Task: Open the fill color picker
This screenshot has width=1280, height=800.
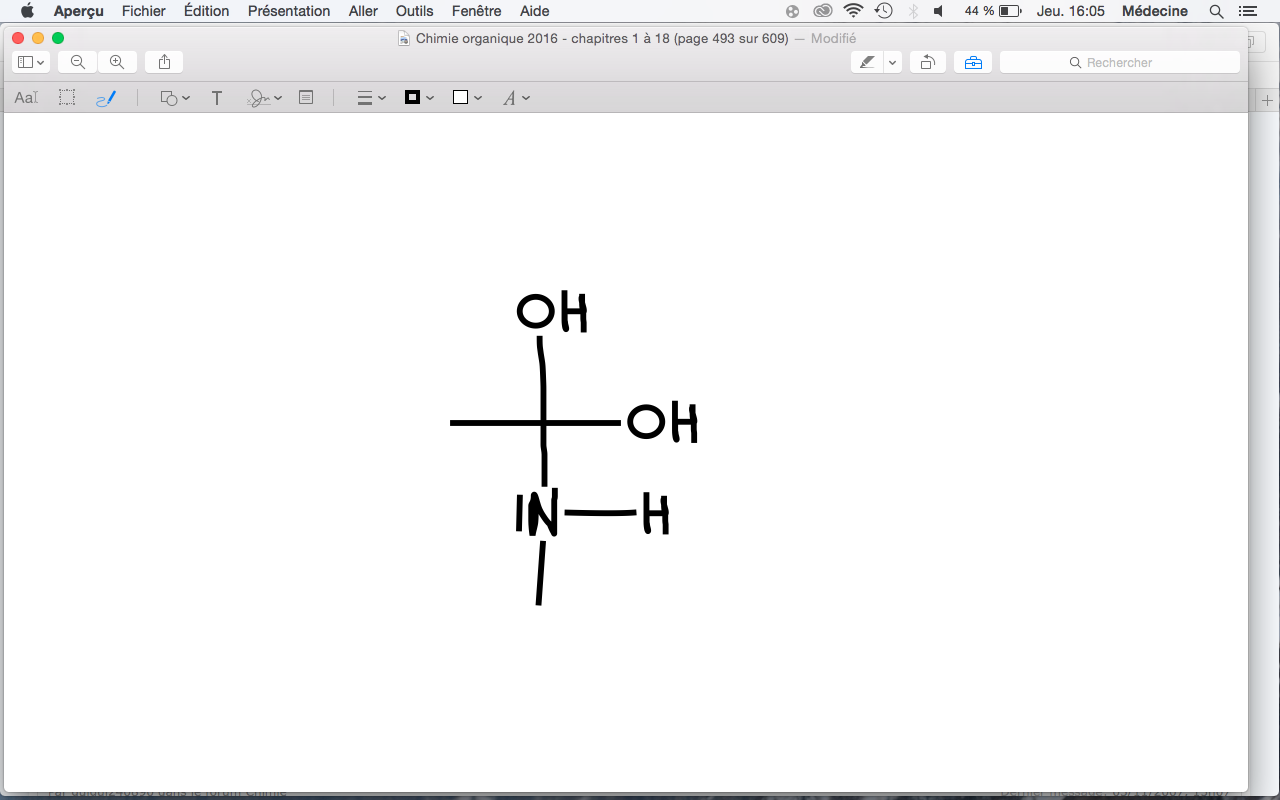Action: tap(467, 98)
